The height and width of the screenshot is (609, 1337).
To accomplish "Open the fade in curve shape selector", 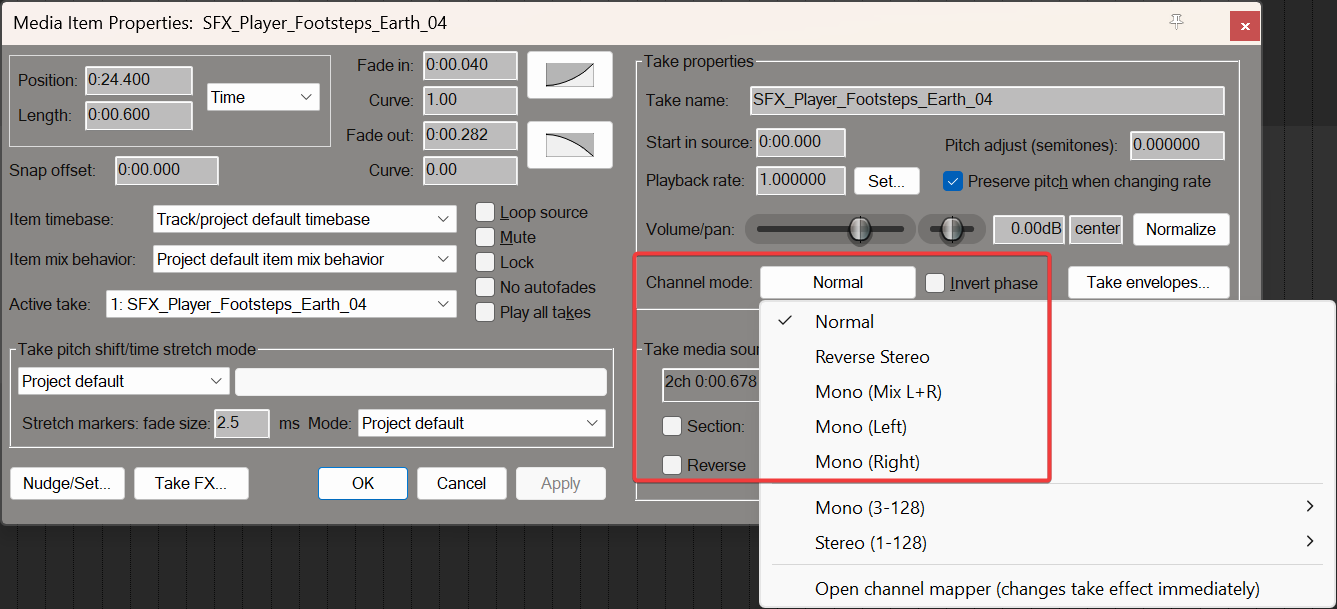I will click(570, 75).
